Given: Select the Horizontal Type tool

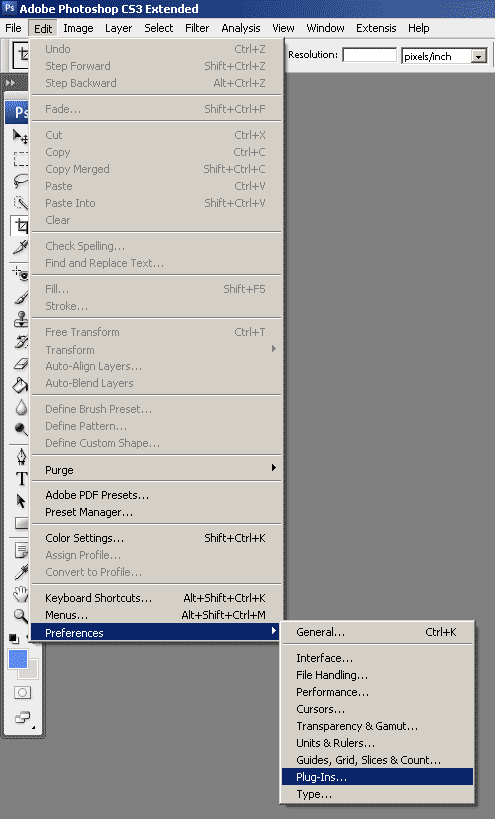Looking at the screenshot, I should [20, 478].
